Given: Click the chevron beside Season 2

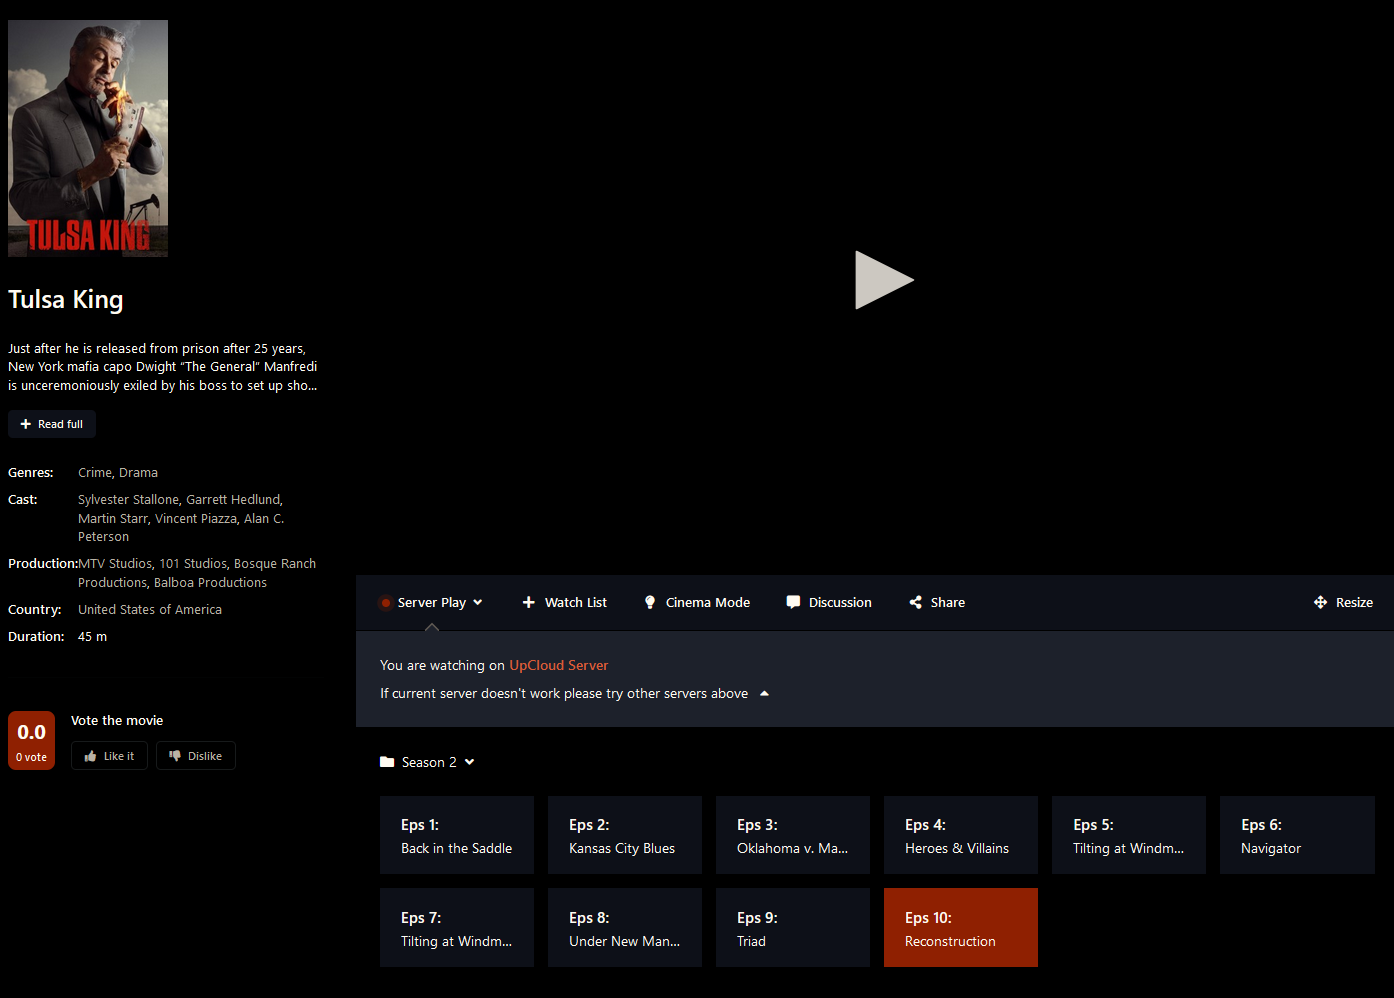Looking at the screenshot, I should pyautogui.click(x=470, y=762).
